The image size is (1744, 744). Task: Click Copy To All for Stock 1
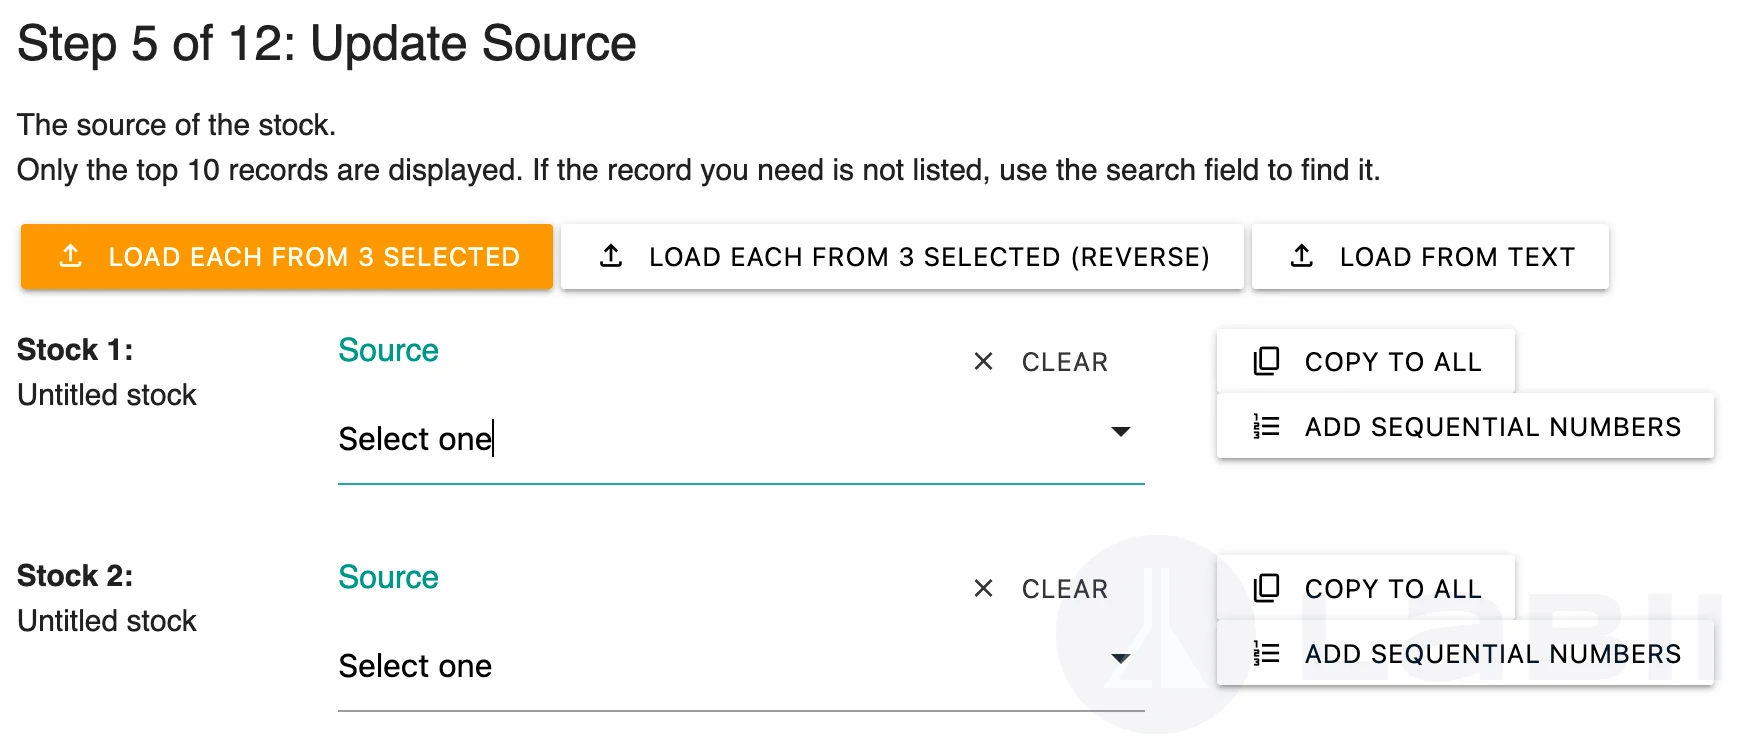pos(1366,362)
